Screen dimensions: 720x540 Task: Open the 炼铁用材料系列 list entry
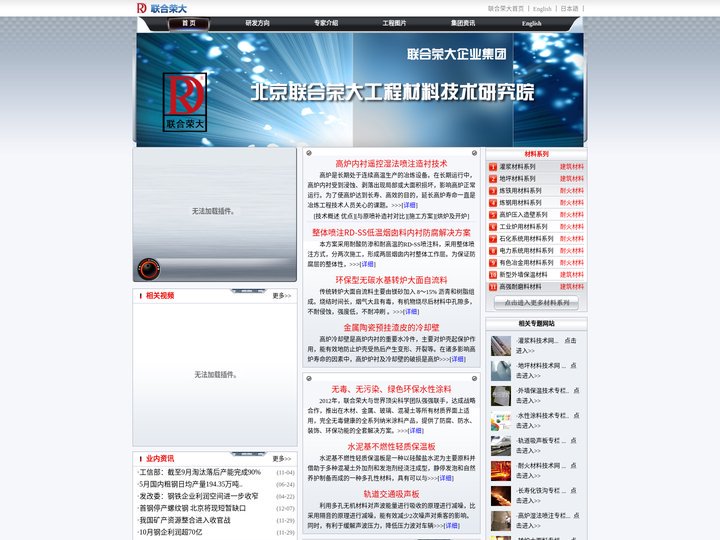click(x=521, y=191)
